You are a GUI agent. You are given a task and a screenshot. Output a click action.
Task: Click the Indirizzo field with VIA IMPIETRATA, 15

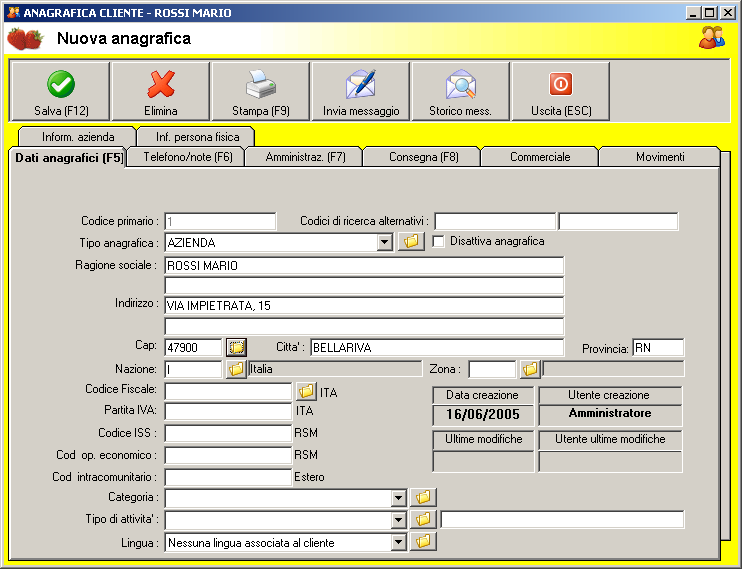364,305
